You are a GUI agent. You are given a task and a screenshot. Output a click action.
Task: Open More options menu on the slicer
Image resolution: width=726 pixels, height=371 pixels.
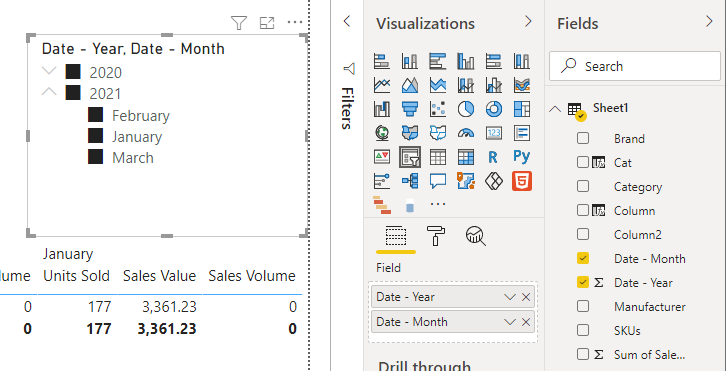[295, 22]
